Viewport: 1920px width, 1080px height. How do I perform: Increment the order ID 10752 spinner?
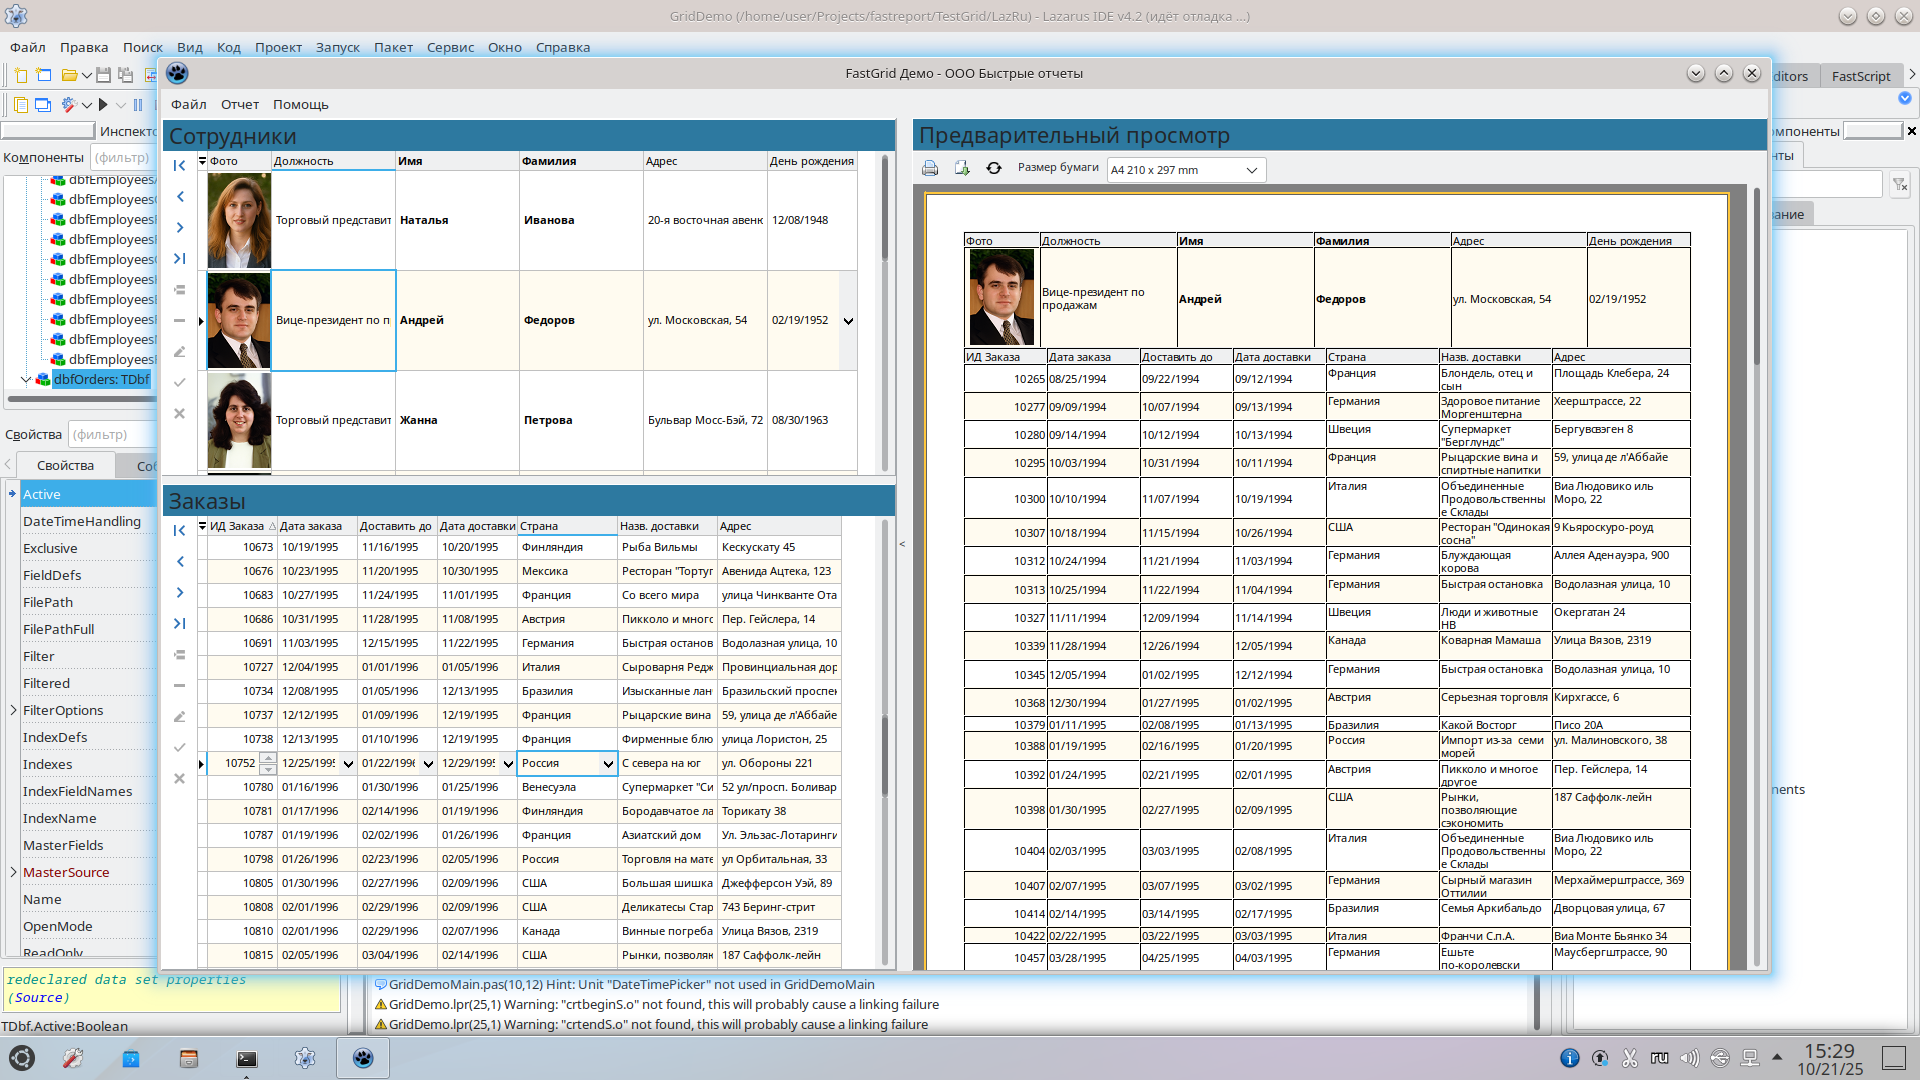click(268, 758)
